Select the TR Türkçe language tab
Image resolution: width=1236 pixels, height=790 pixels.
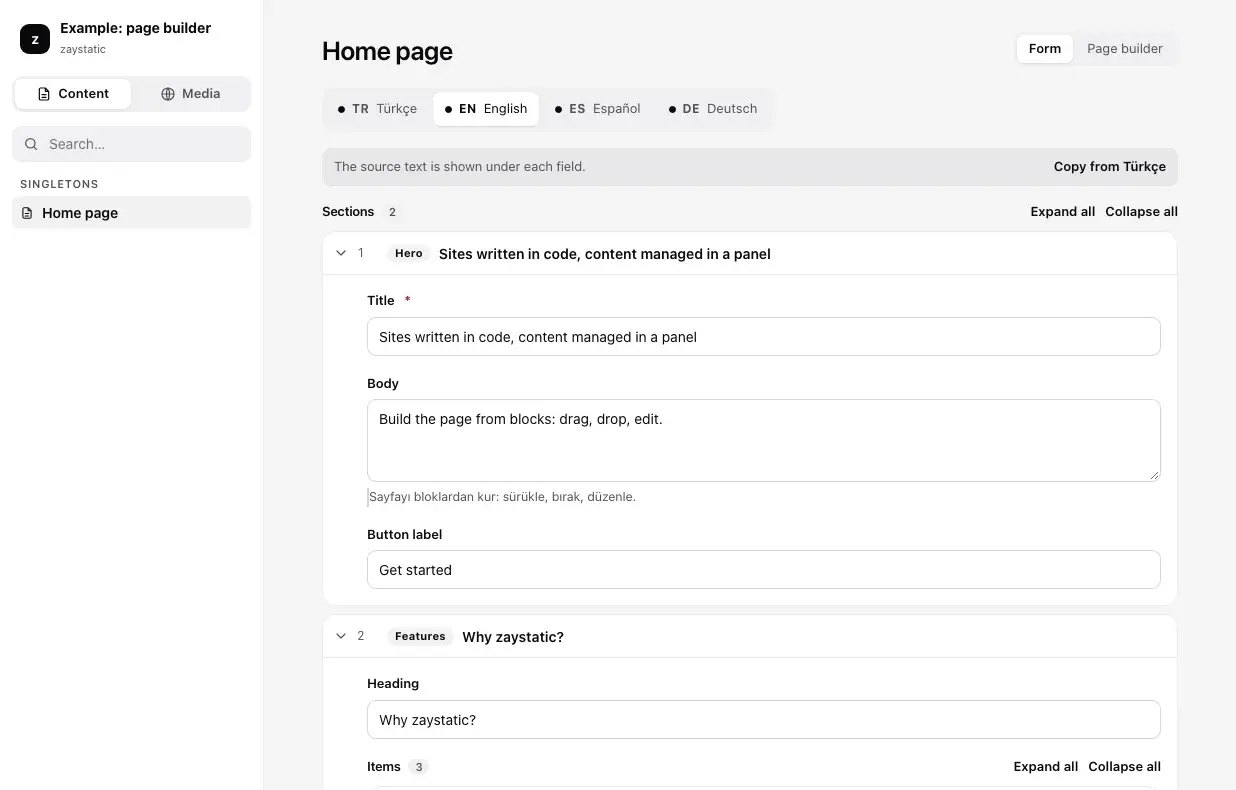377,109
